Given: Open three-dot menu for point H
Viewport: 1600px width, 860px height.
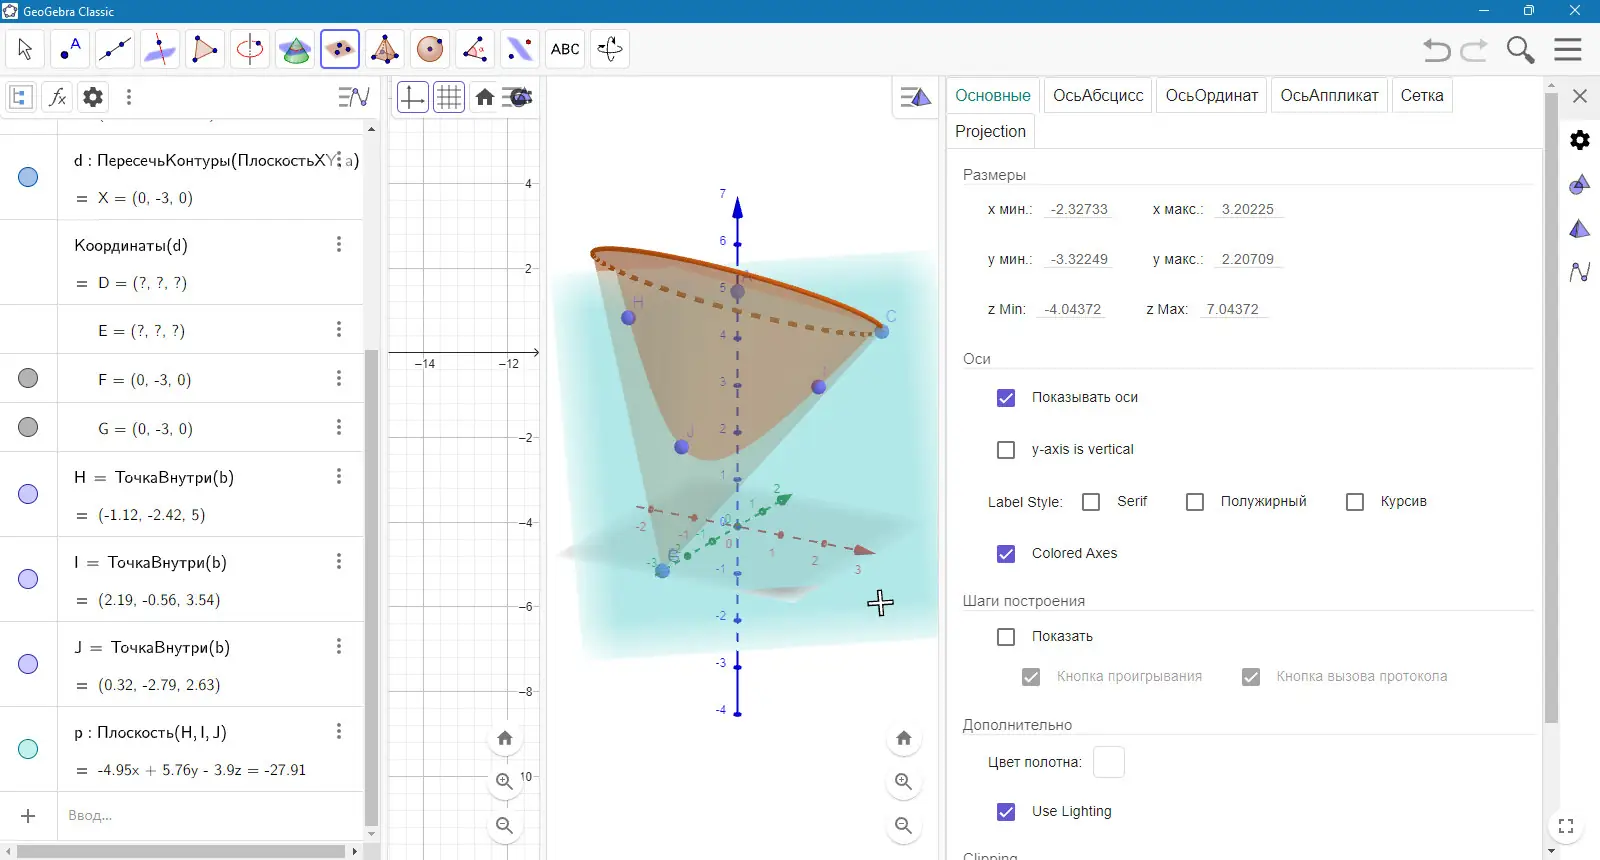Looking at the screenshot, I should click(x=339, y=476).
